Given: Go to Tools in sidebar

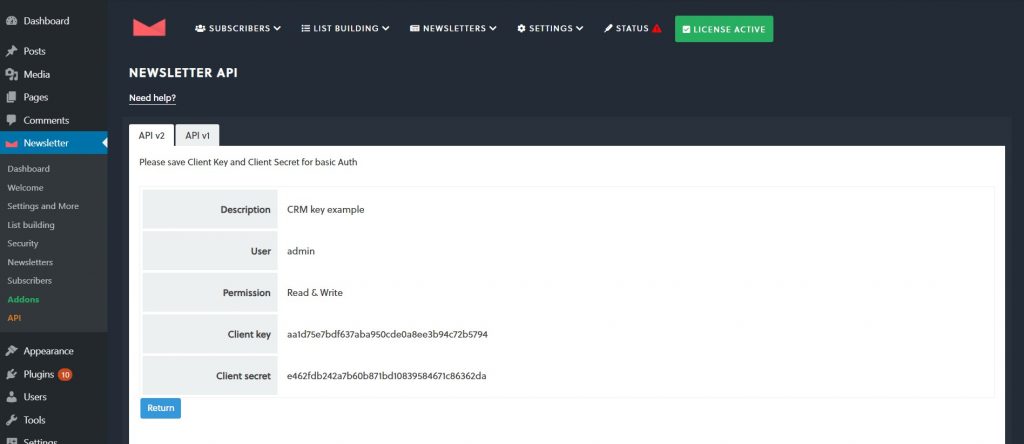Looking at the screenshot, I should pos(35,420).
